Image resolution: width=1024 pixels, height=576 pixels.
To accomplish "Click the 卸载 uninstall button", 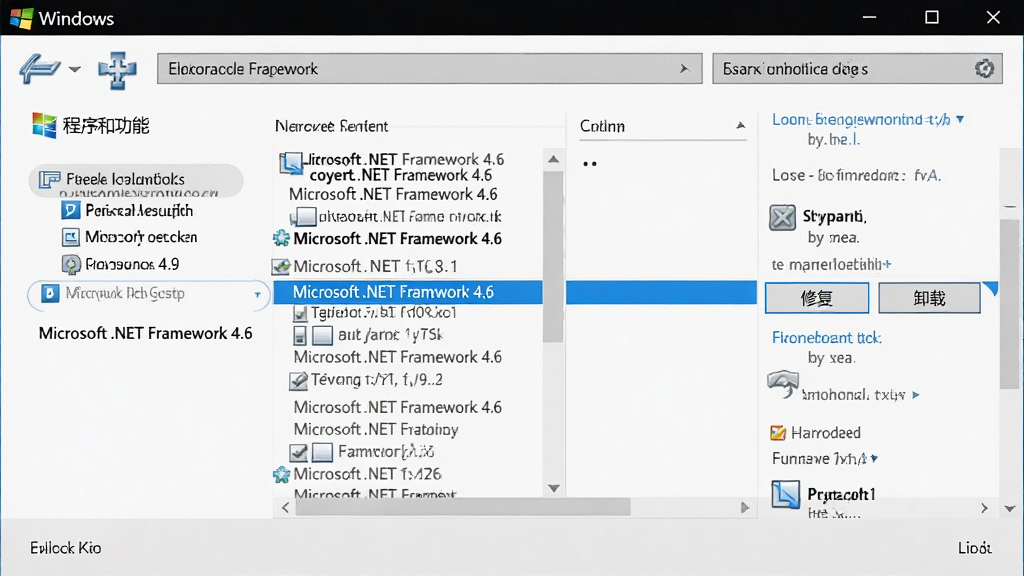I will (929, 298).
